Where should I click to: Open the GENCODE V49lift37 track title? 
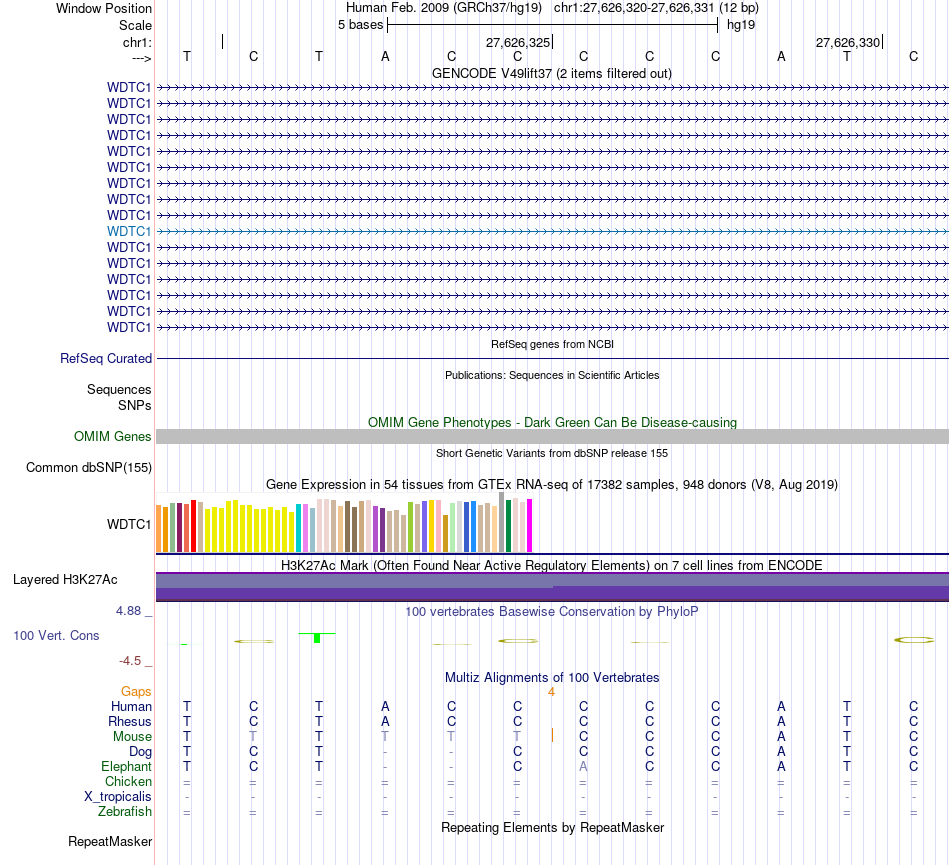click(552, 73)
